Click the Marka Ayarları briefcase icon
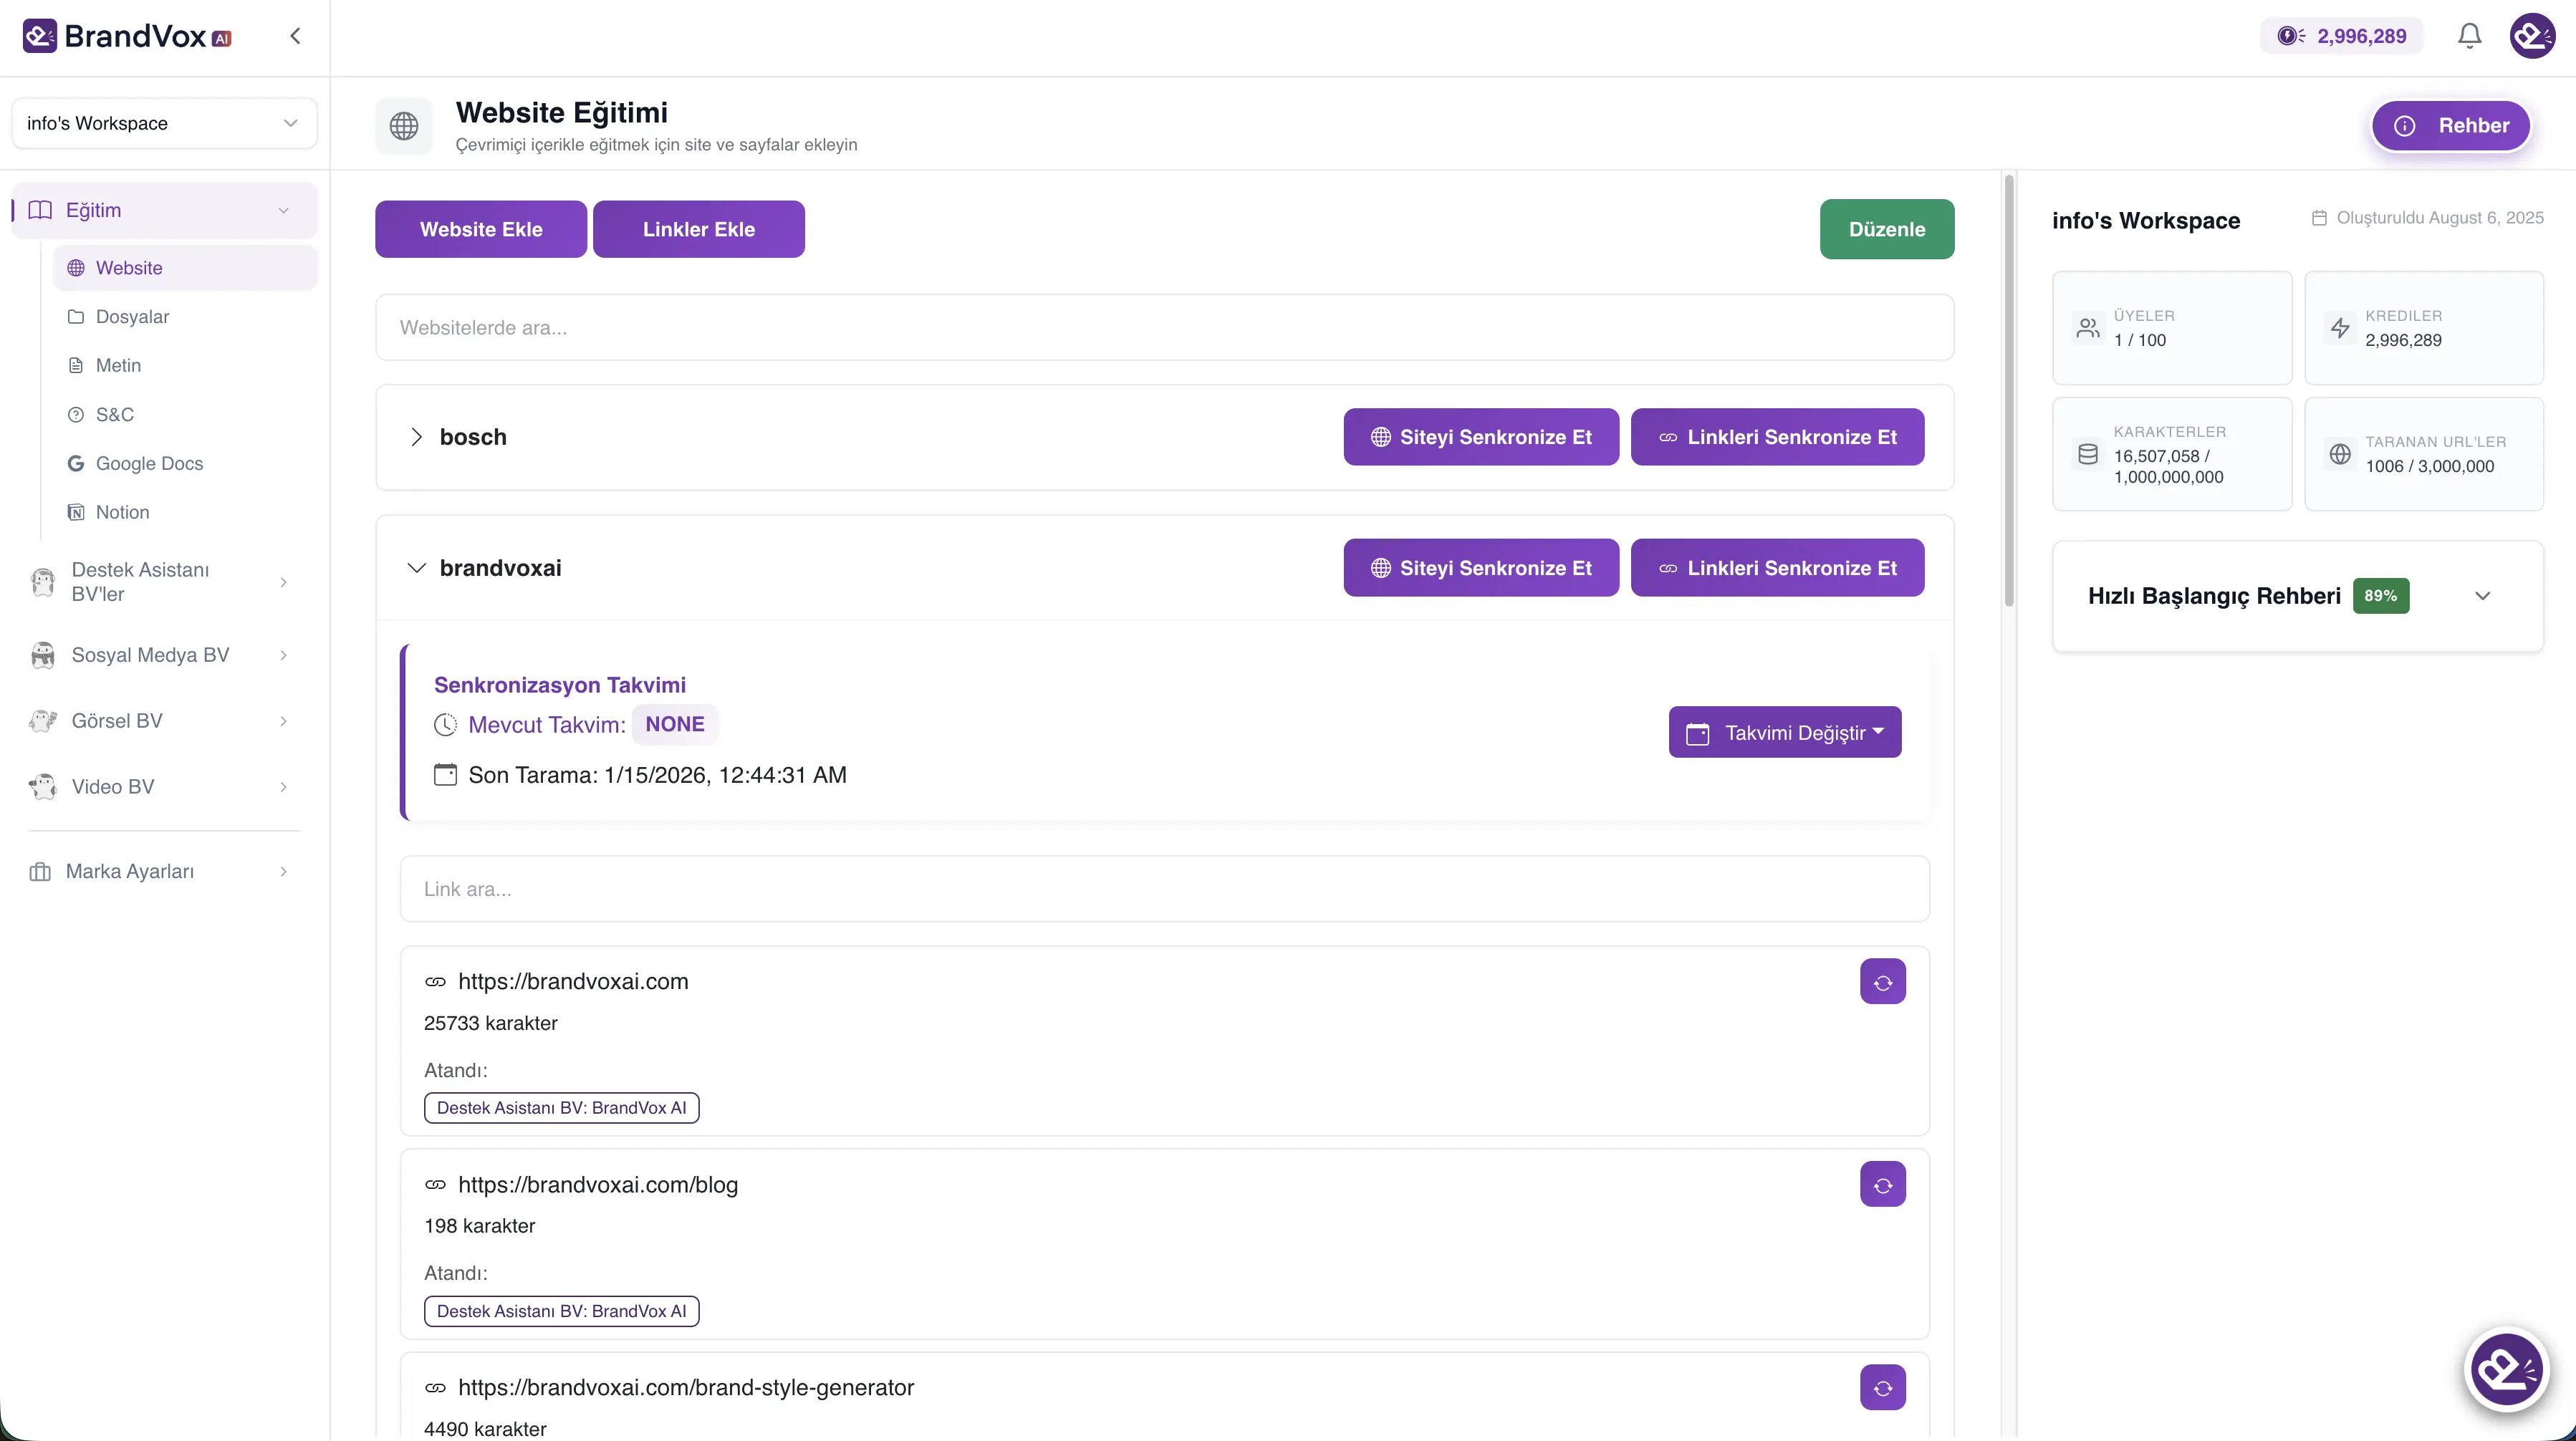Screen dimensions: 2576x1441 40,872
